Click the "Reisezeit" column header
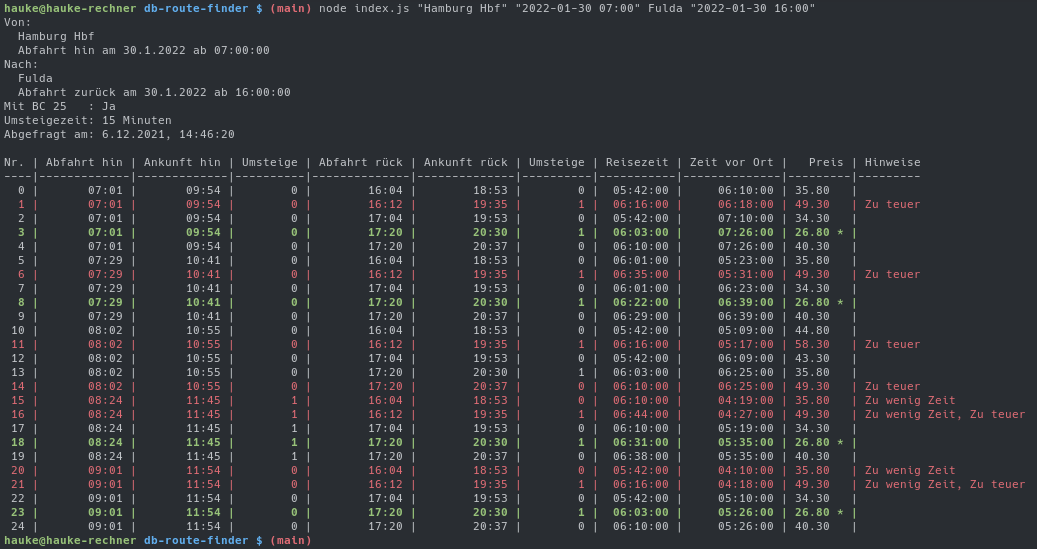Screen dimensions: 1037x549 [x=637, y=162]
